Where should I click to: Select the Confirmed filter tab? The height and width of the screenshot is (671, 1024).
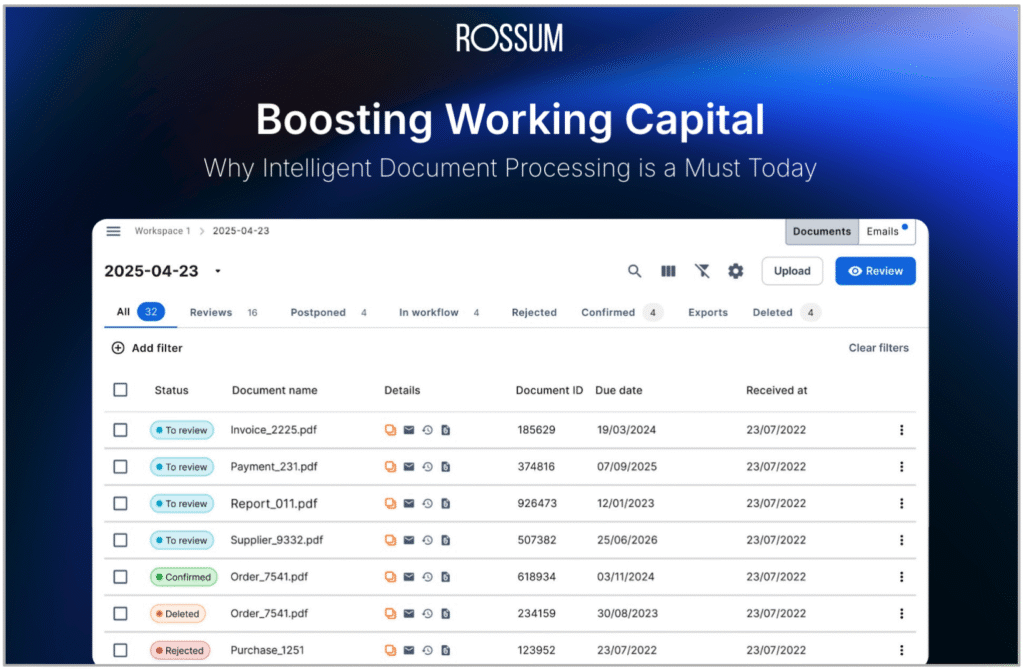click(x=609, y=312)
